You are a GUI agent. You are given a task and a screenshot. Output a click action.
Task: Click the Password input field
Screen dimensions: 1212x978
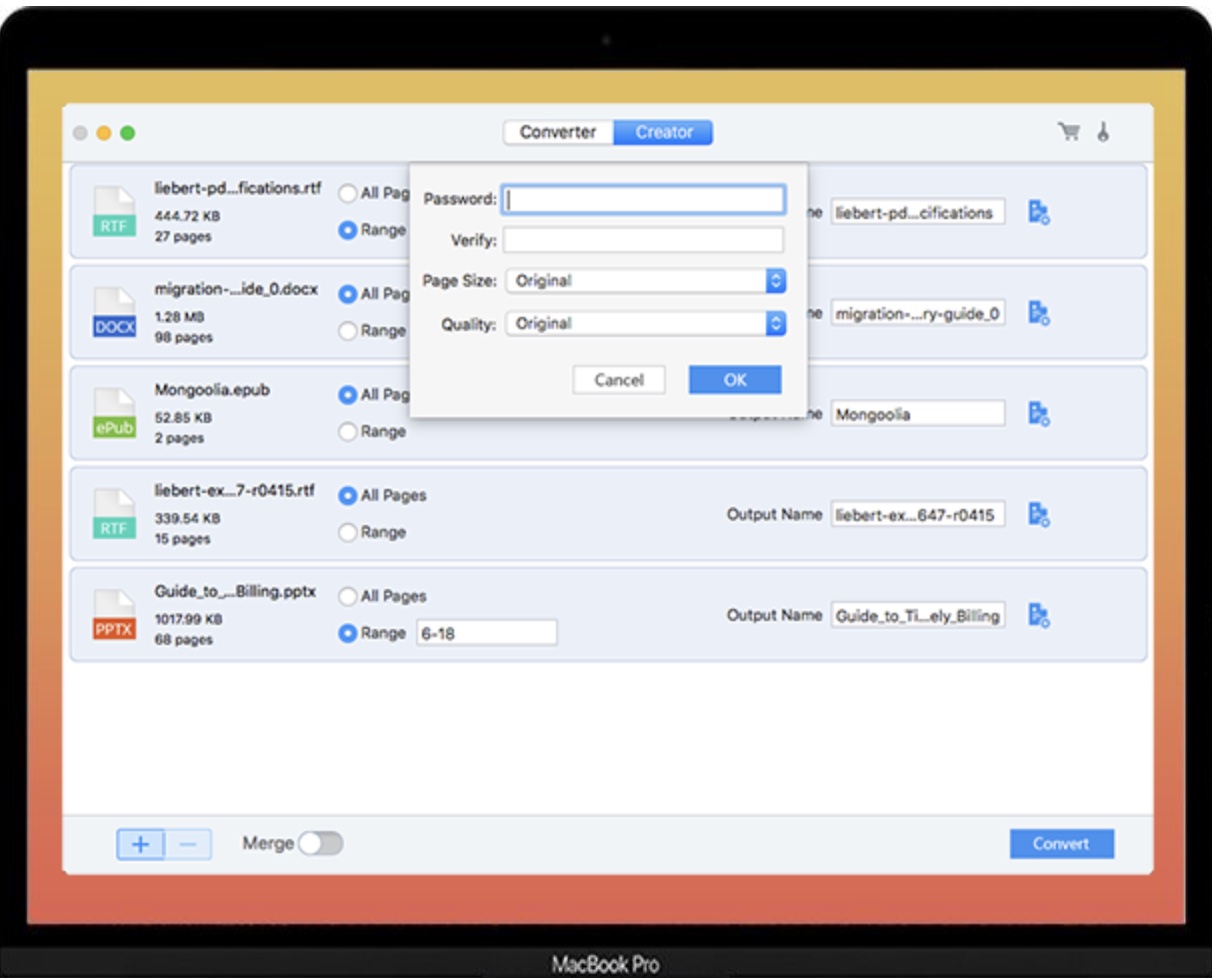point(644,200)
